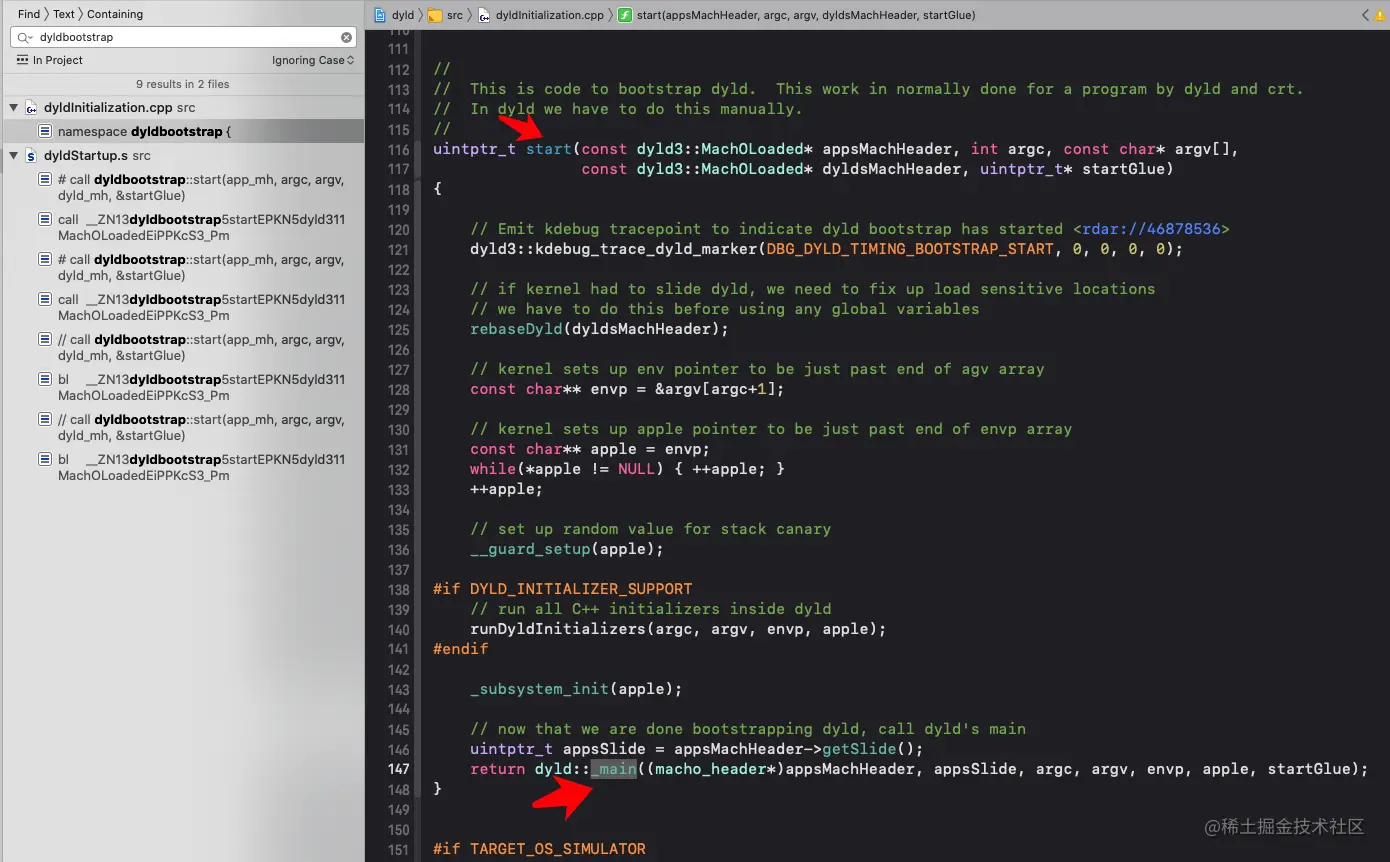Click the Containing match option
This screenshot has height=862, width=1390.
click(115, 14)
